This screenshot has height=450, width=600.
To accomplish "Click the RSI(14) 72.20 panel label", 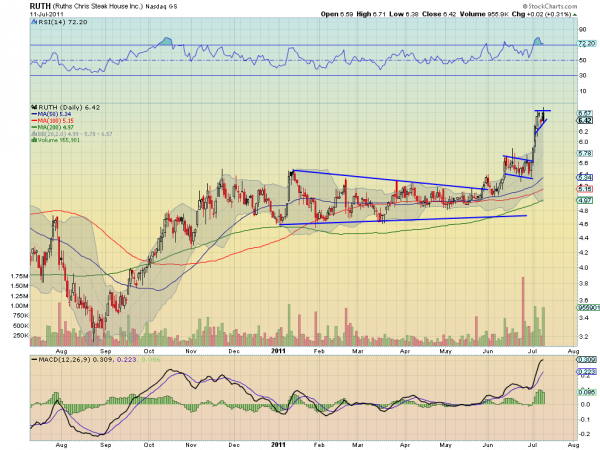I will coord(62,22).
